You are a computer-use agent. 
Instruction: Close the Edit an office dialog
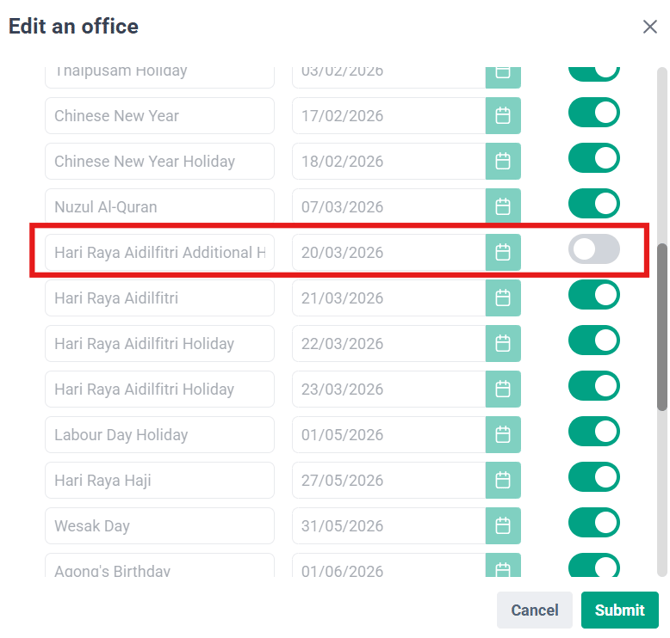click(650, 27)
